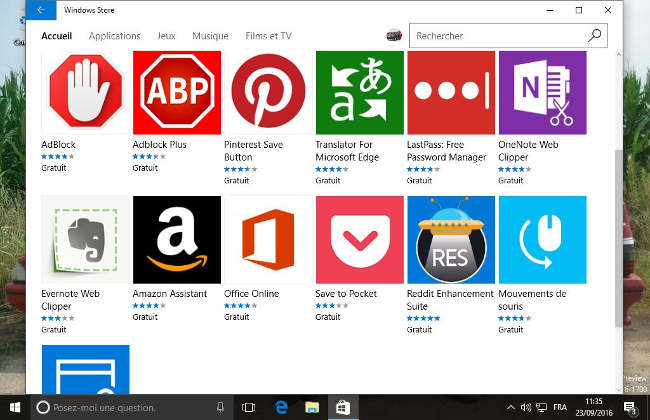Viewport: 650px width, 420px height.
Task: Click the Save to Pocket title
Action: tap(346, 294)
